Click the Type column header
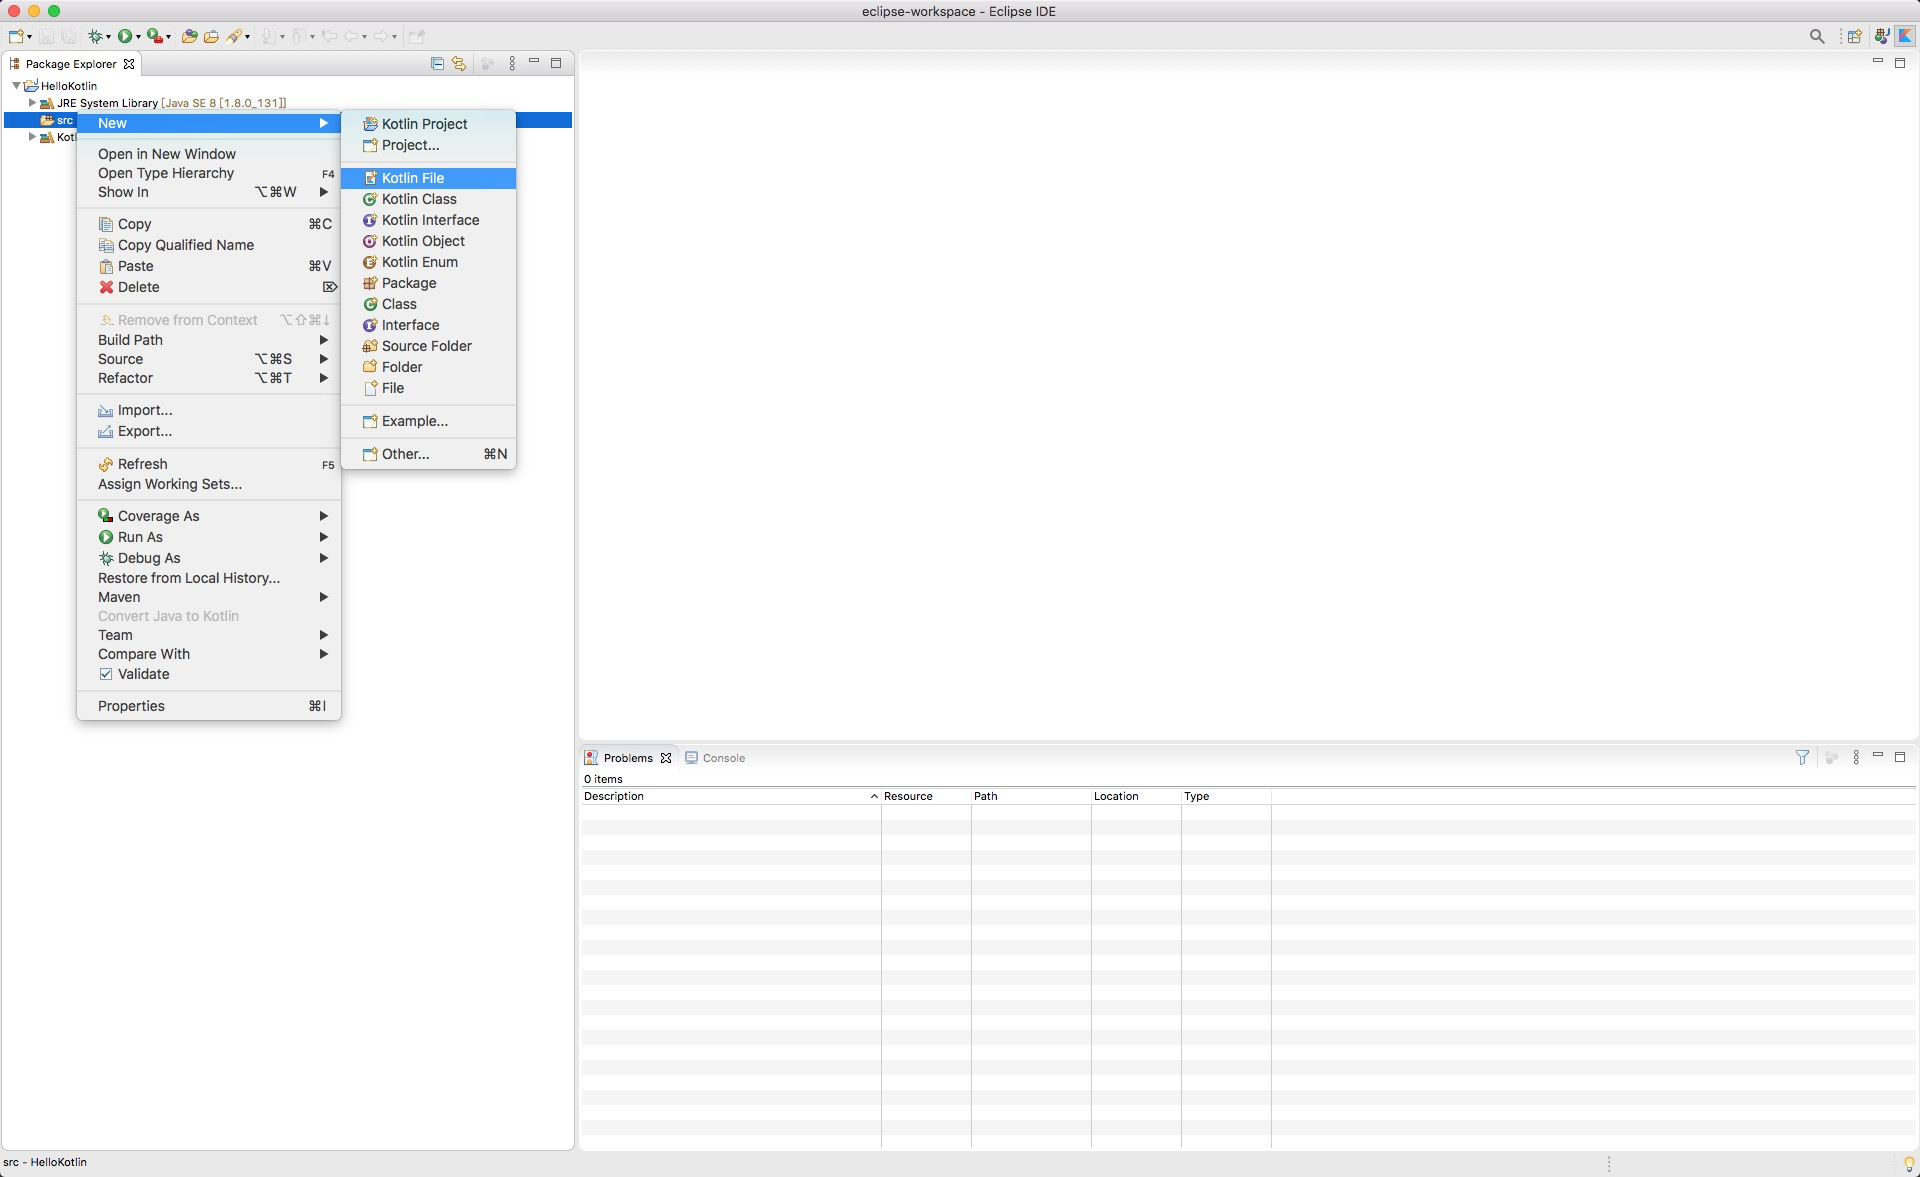Viewport: 1920px width, 1177px height. coord(1226,796)
